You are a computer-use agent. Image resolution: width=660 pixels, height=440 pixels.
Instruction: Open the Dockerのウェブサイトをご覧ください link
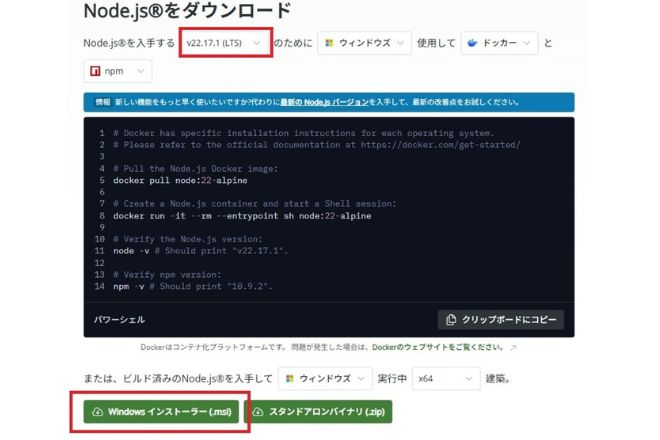click(x=438, y=347)
